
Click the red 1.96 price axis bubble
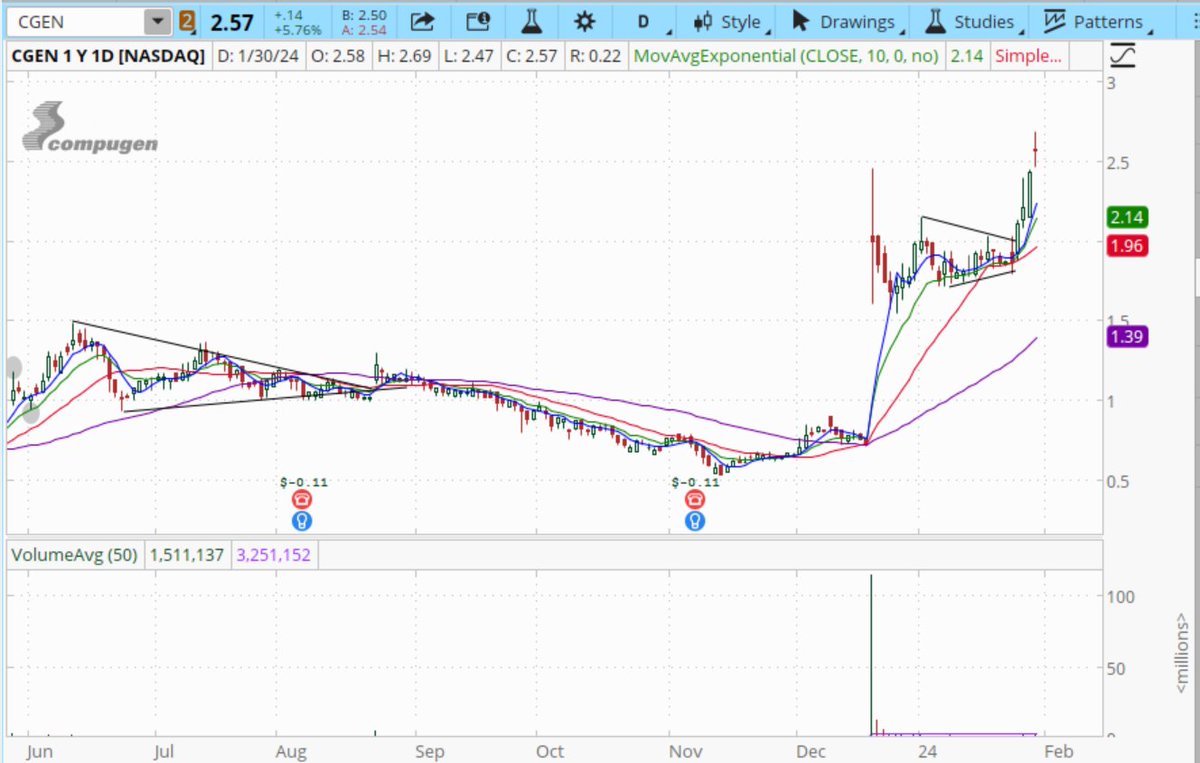pyautogui.click(x=1127, y=246)
